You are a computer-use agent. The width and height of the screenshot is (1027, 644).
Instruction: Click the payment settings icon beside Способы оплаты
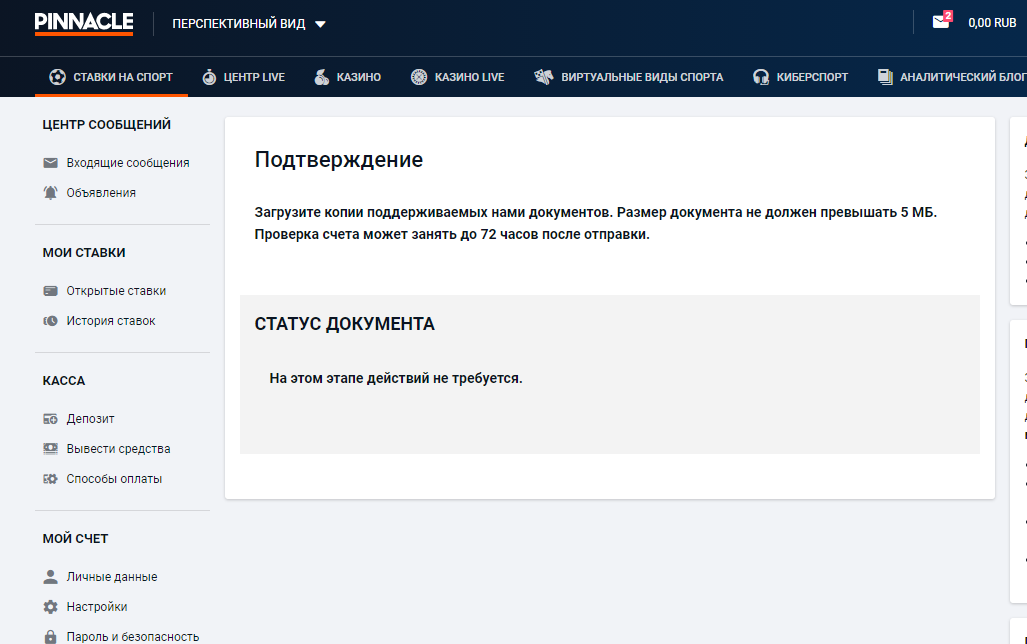click(50, 479)
